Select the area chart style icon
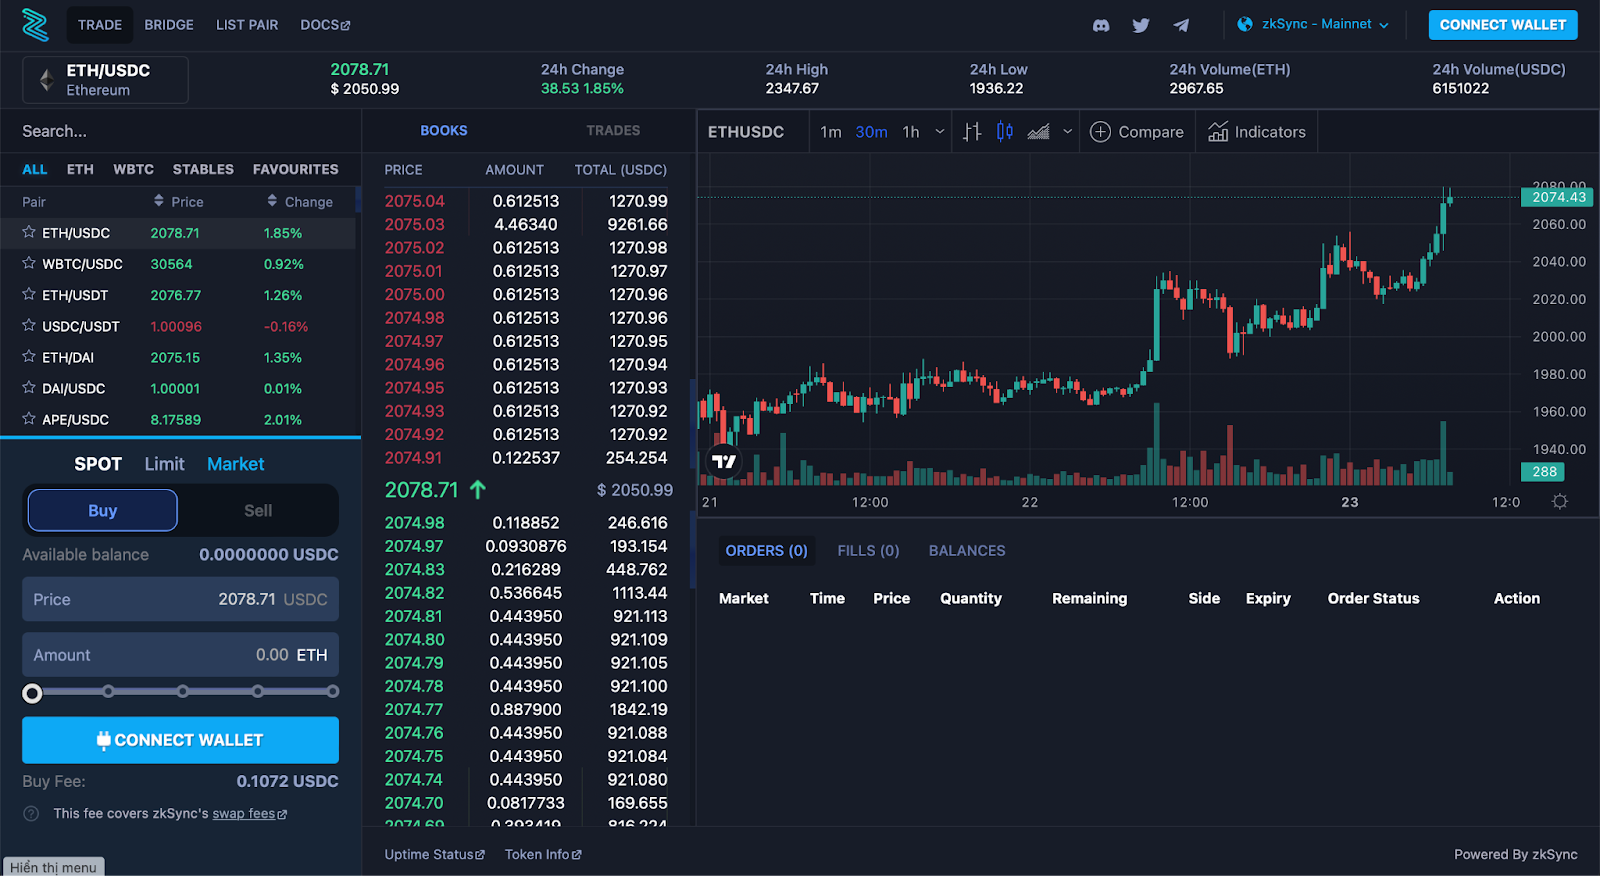The width and height of the screenshot is (1600, 876). (1039, 132)
